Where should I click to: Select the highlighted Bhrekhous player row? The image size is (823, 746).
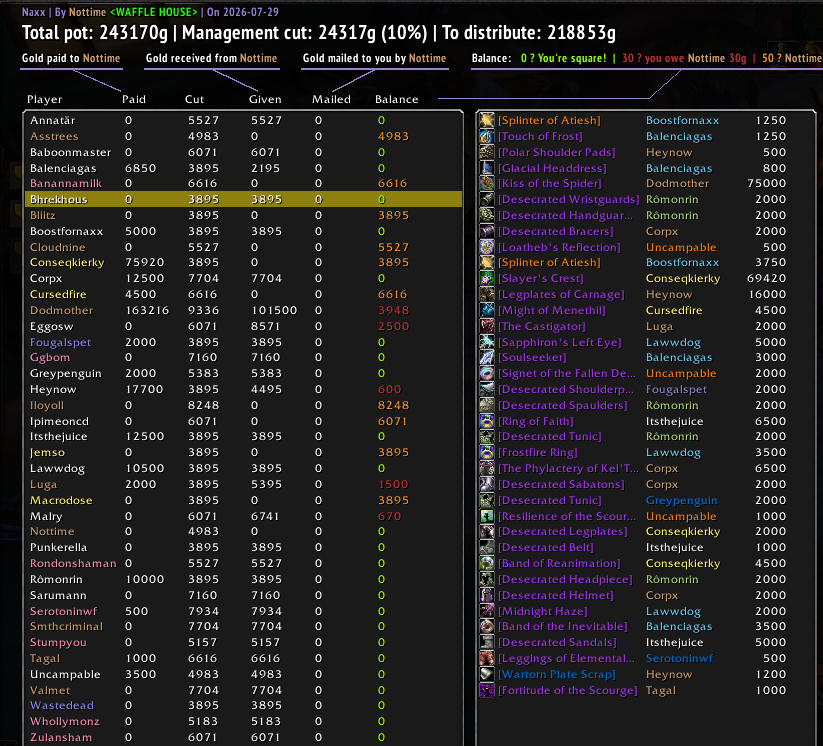244,199
